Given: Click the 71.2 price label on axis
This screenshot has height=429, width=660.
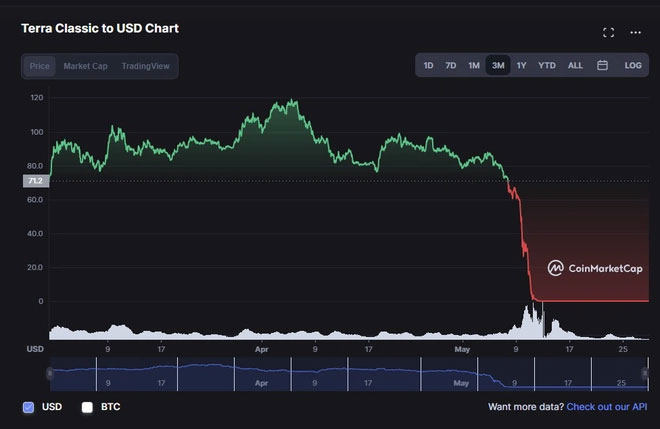Looking at the screenshot, I should click(x=35, y=181).
